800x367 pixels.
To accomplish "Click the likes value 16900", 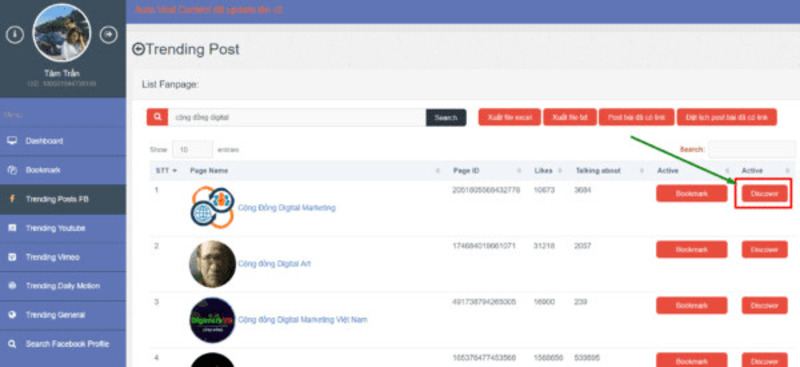I will pos(545,302).
